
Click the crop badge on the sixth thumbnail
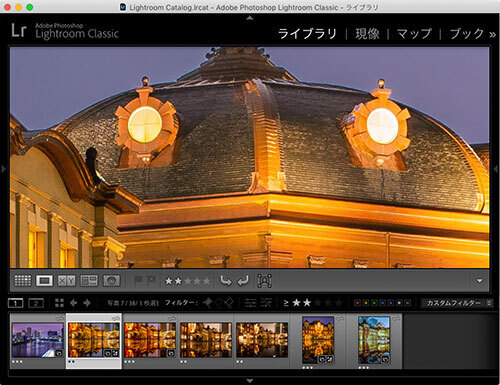coord(330,359)
